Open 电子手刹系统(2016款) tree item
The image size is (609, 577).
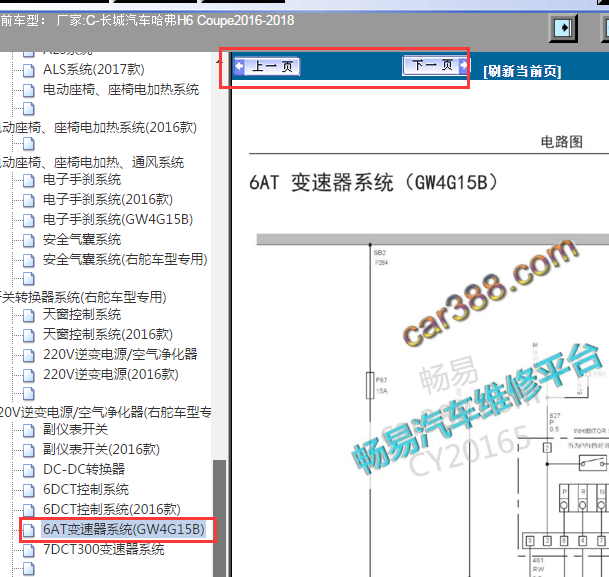pyautogui.click(x=108, y=200)
